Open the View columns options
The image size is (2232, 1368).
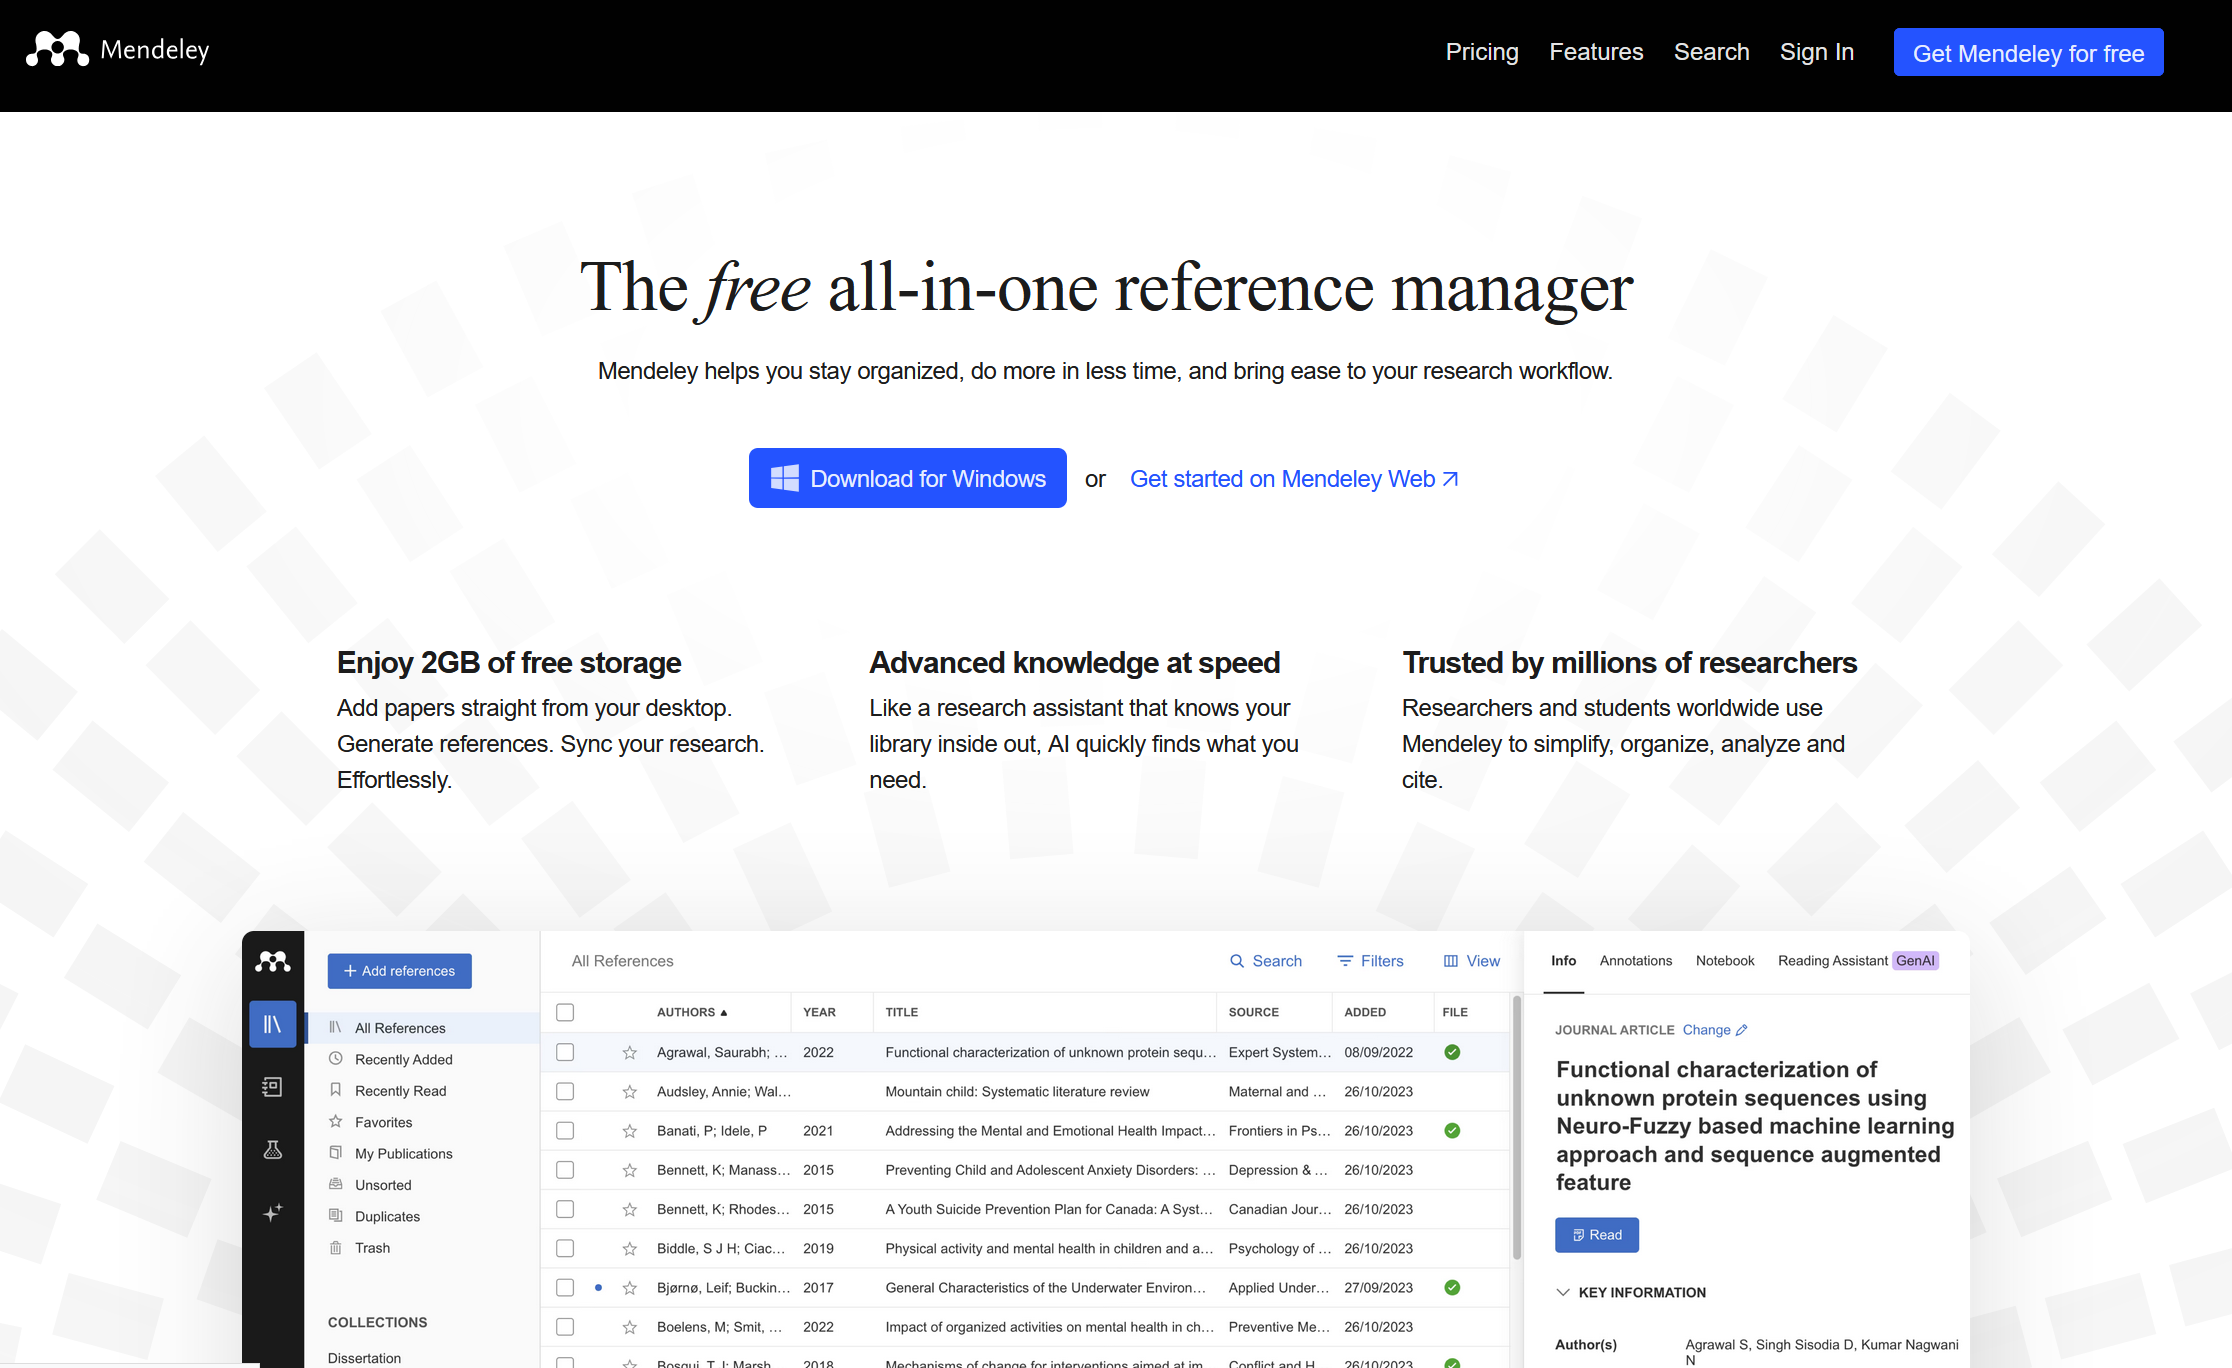click(x=1471, y=961)
